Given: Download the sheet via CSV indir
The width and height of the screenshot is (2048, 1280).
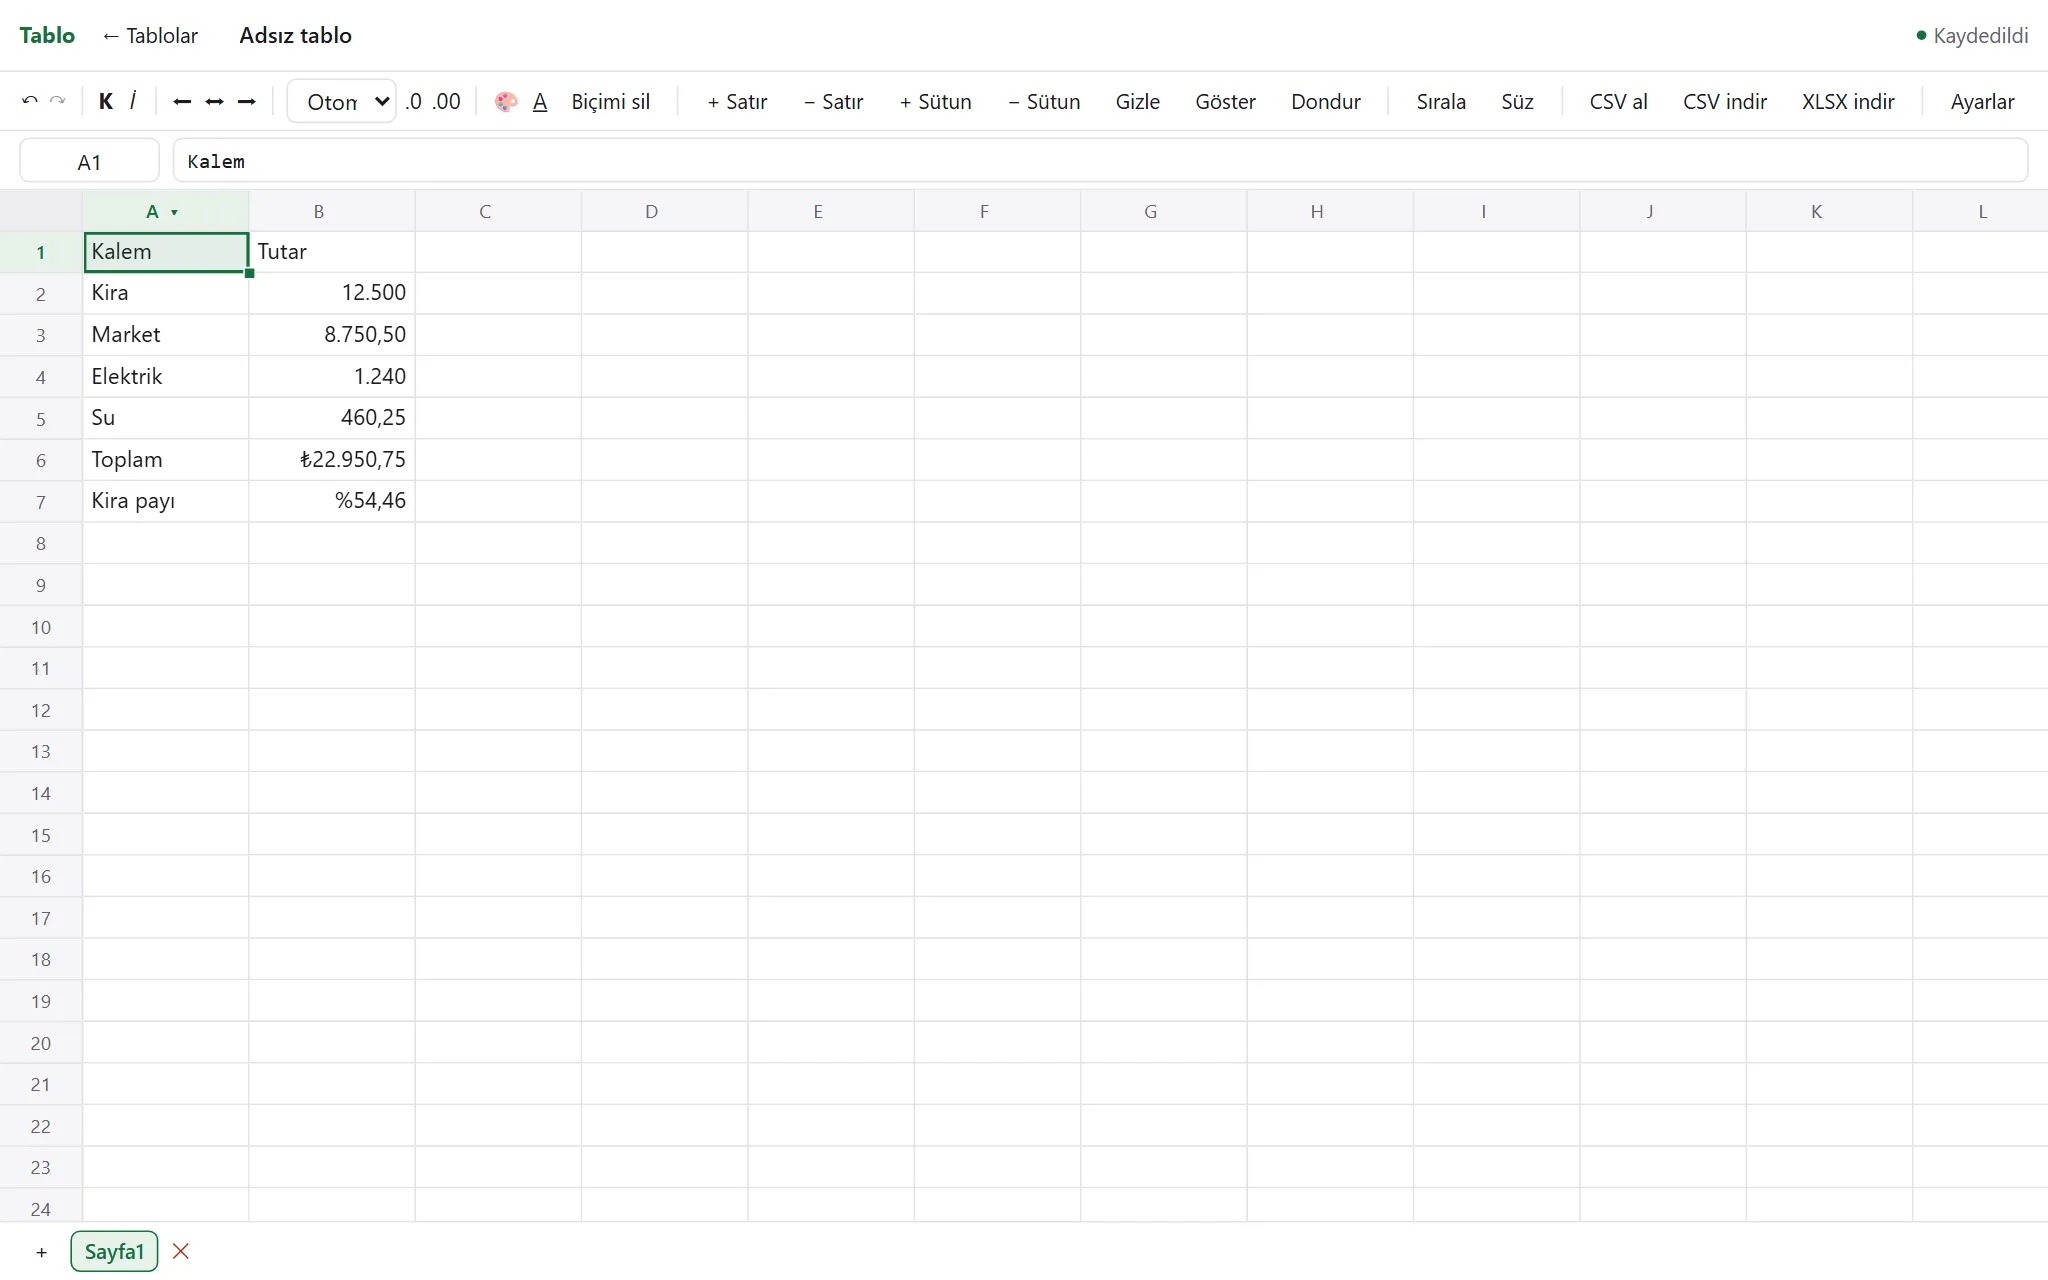Looking at the screenshot, I should (x=1725, y=101).
